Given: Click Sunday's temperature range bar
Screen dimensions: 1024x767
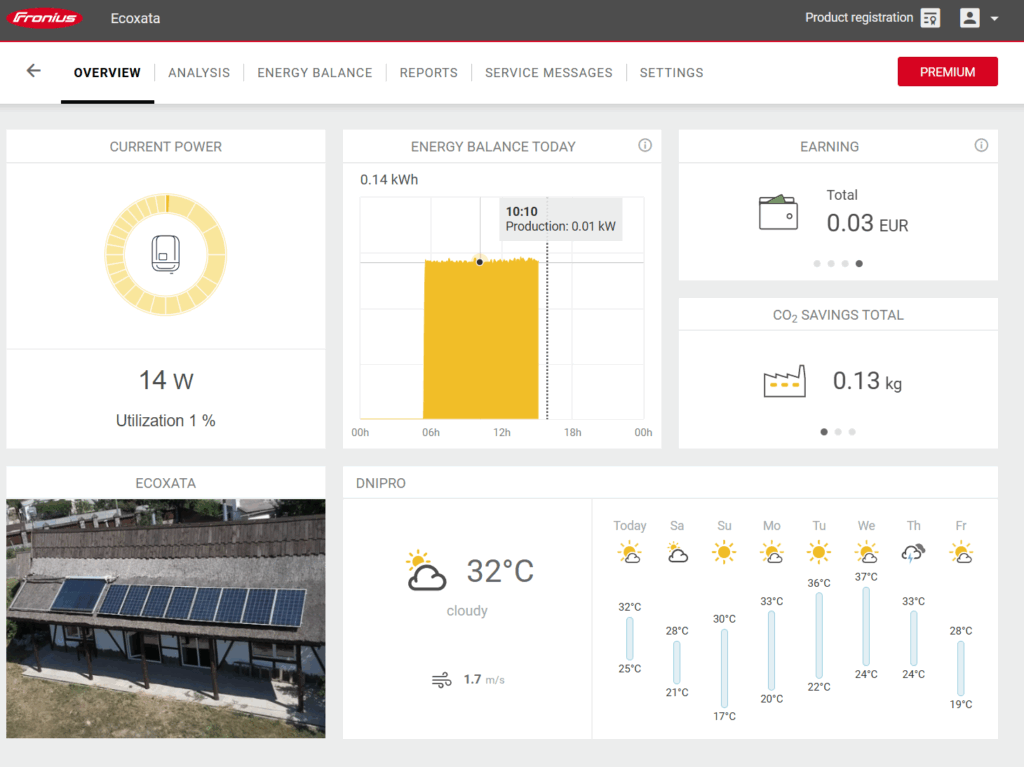Looking at the screenshot, I should (724, 668).
